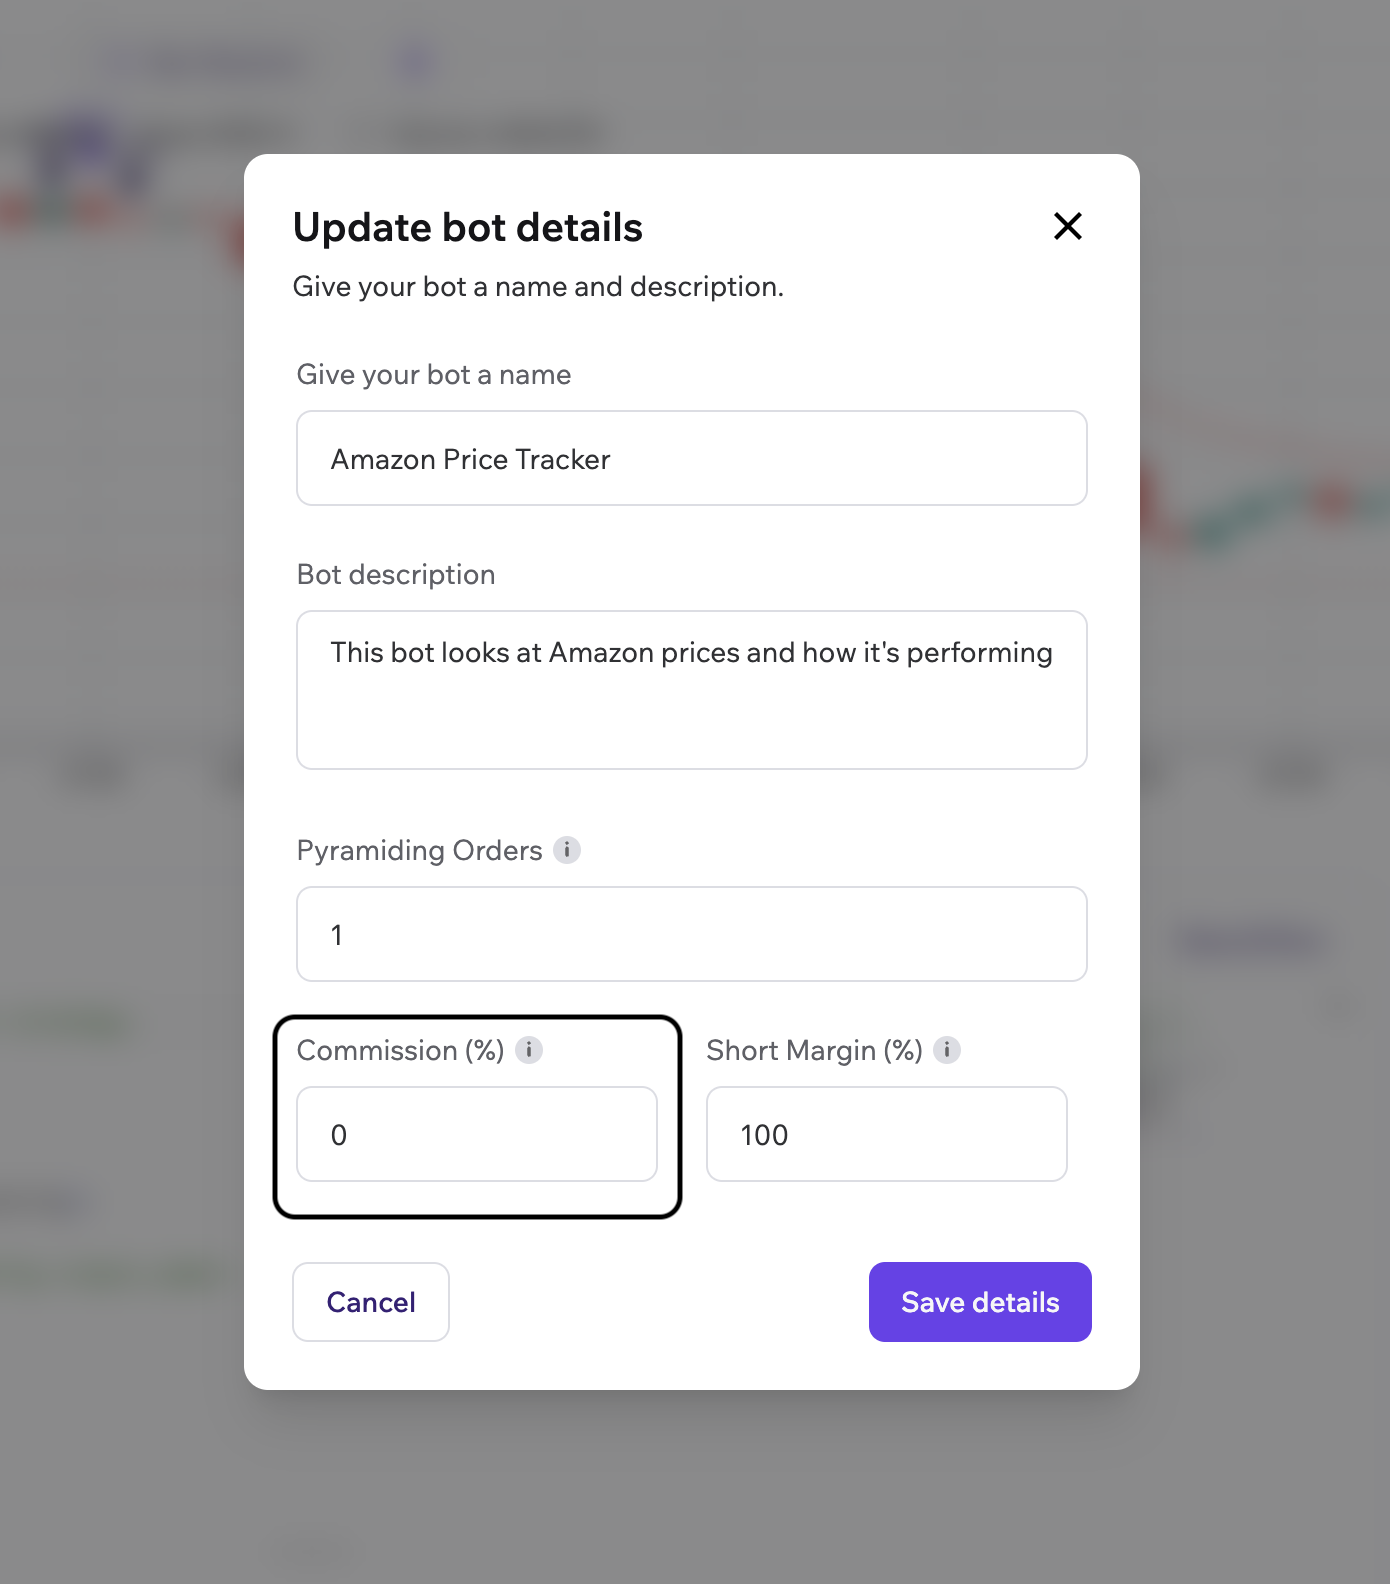The image size is (1390, 1584).
Task: Click the Short Margin (%) input box
Action: [887, 1134]
